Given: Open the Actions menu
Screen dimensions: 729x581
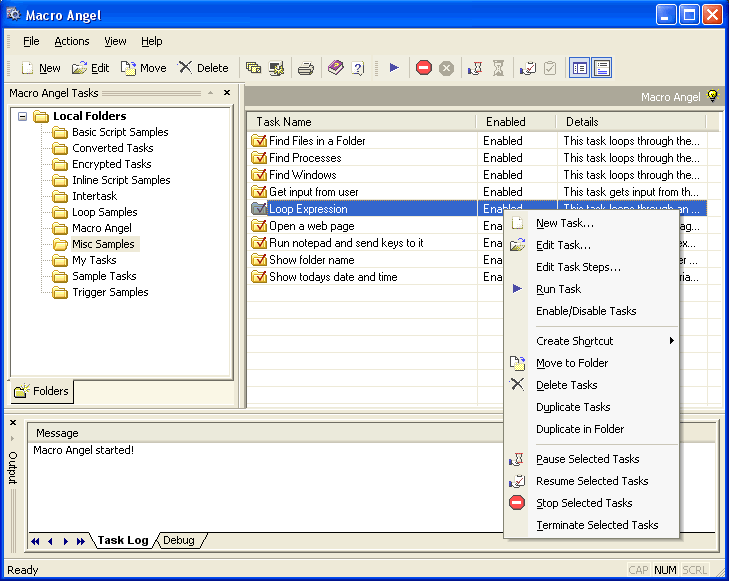Looking at the screenshot, I should coord(72,41).
